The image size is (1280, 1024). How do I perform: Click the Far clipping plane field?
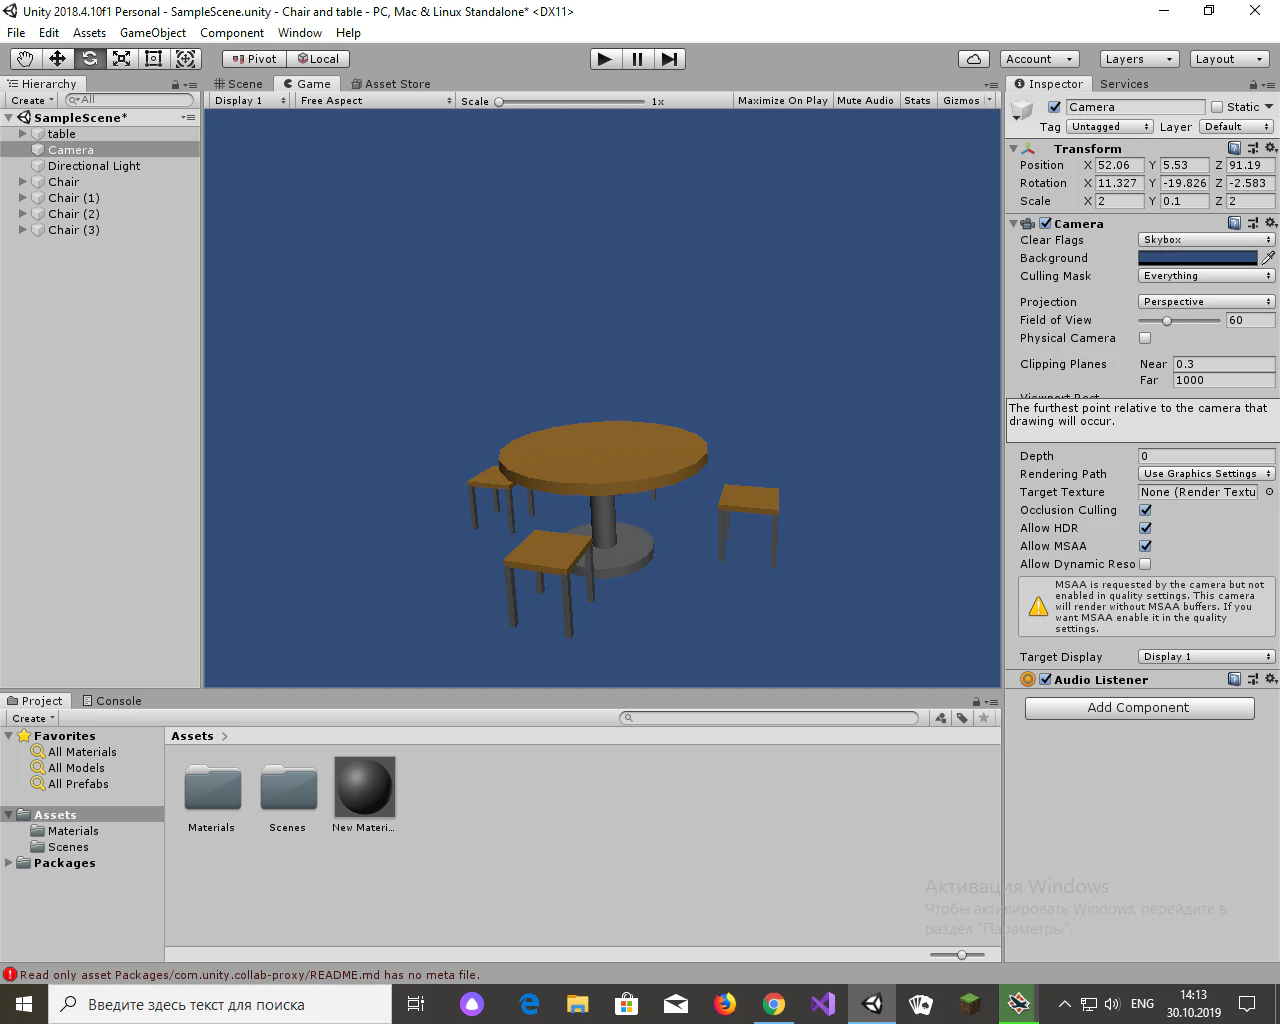(x=1224, y=381)
